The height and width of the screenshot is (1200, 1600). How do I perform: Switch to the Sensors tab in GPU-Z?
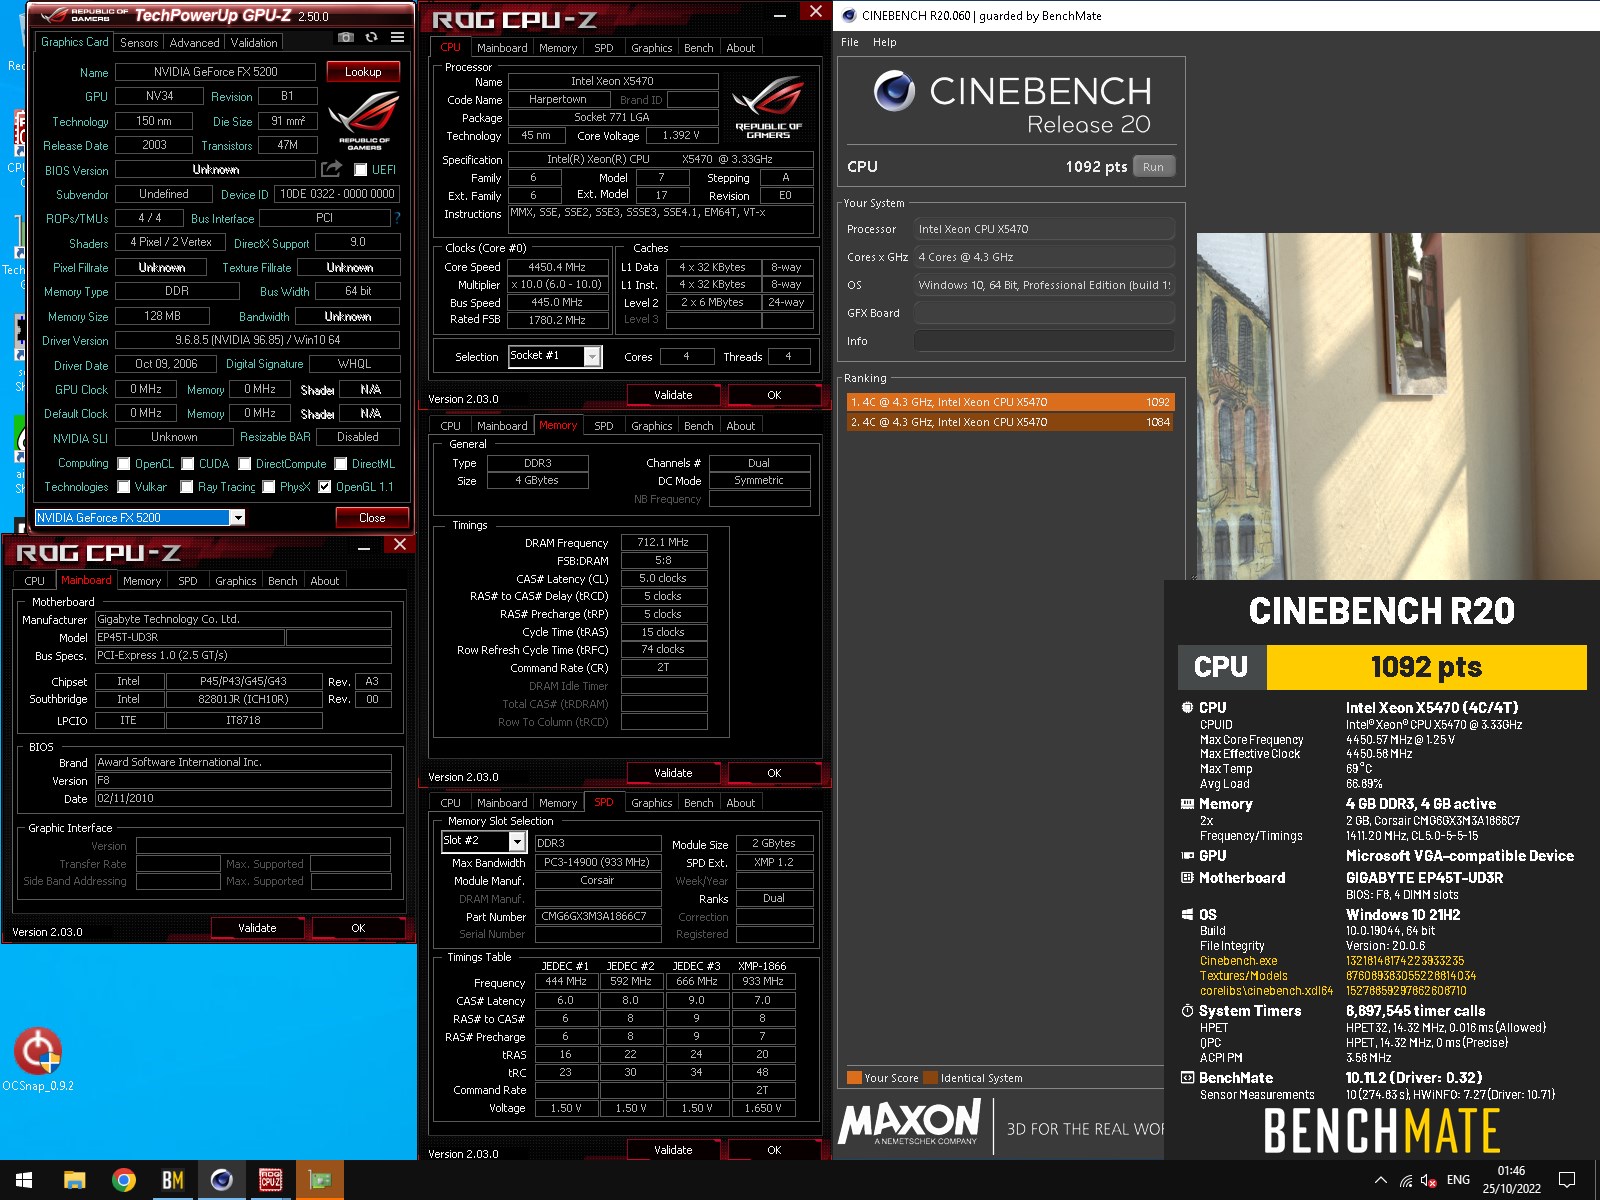pos(139,43)
